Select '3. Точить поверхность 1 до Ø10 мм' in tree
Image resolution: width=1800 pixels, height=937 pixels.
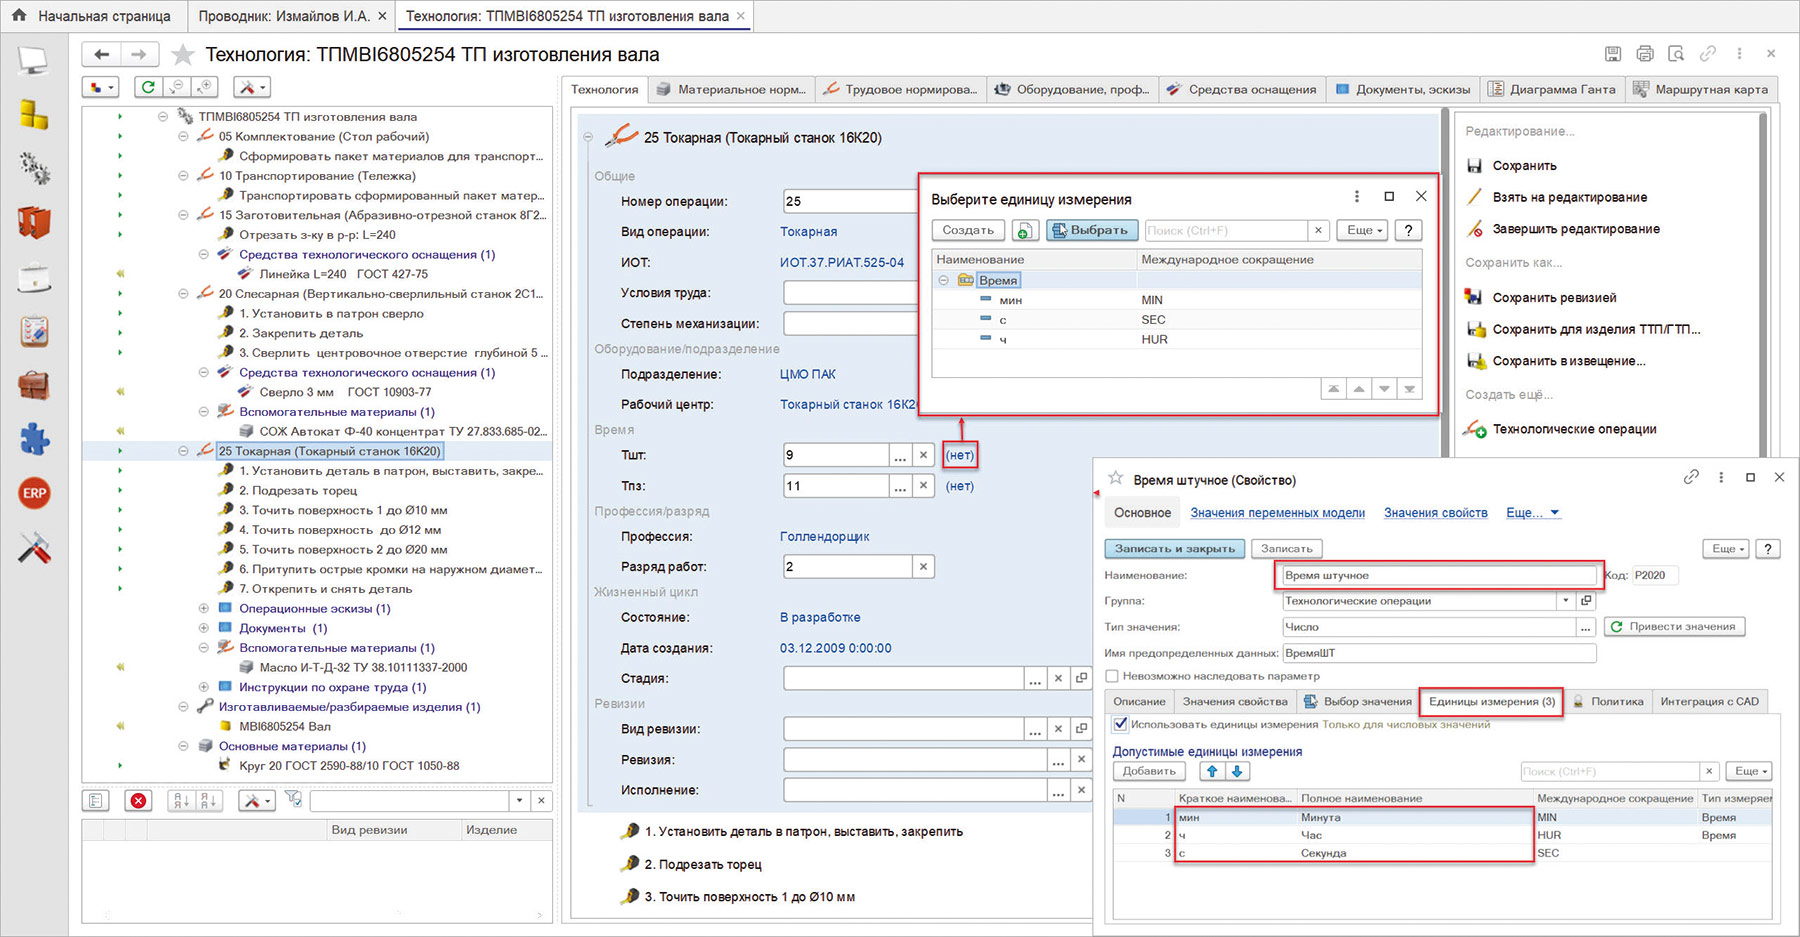click(342, 510)
